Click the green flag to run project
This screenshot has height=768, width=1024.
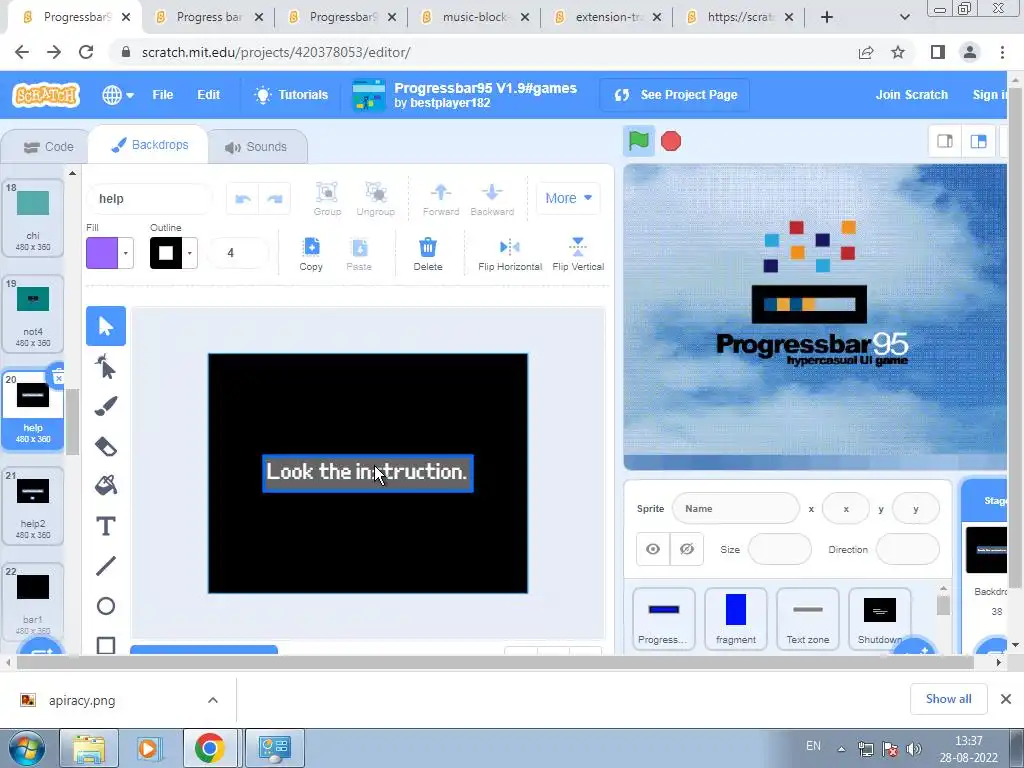coord(638,141)
